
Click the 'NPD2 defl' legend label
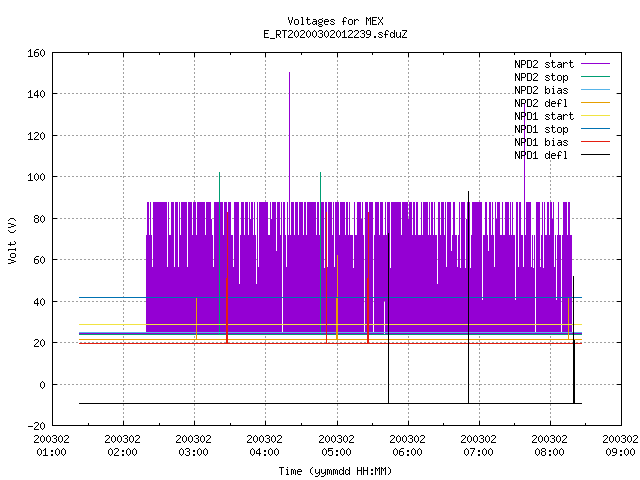pos(541,103)
